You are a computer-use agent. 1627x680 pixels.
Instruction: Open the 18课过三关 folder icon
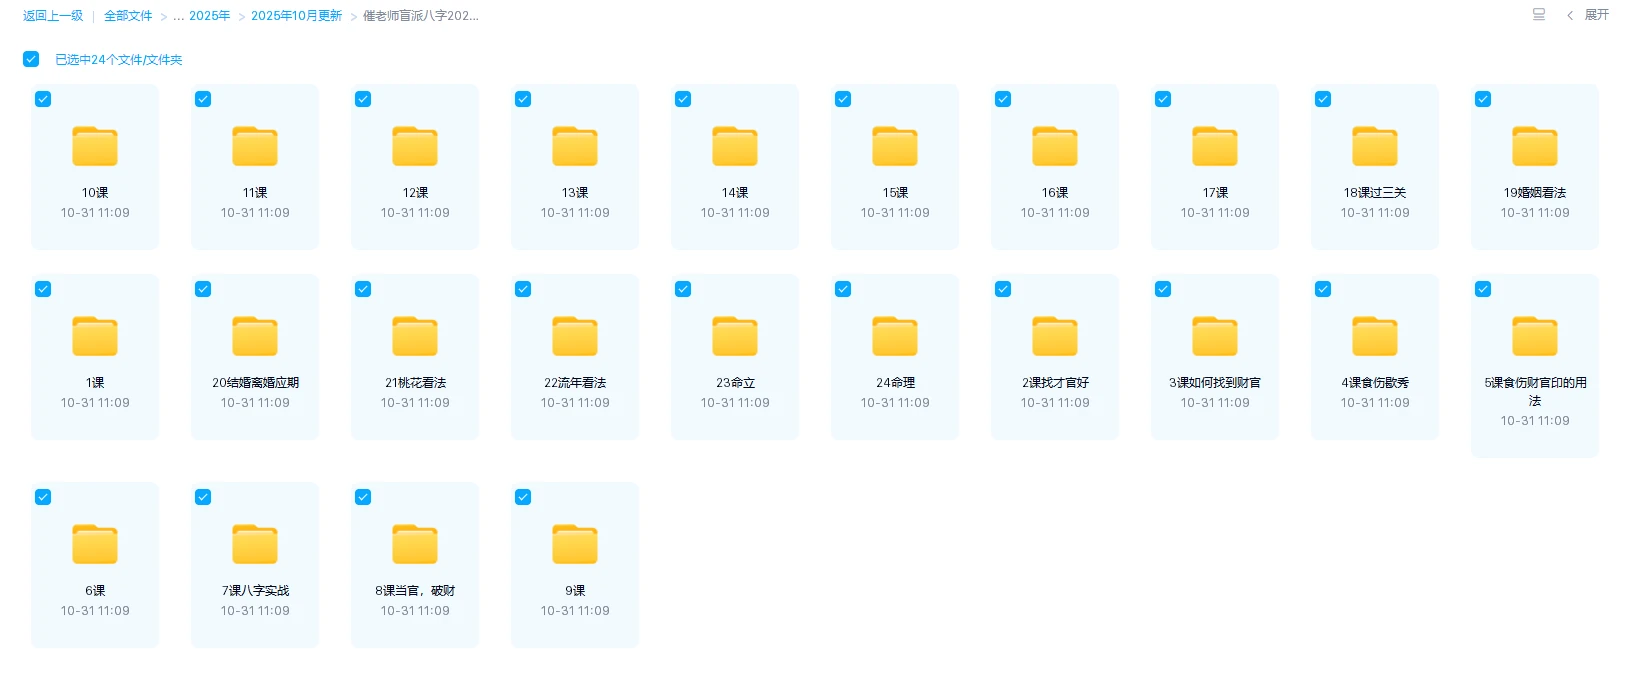click(1375, 146)
